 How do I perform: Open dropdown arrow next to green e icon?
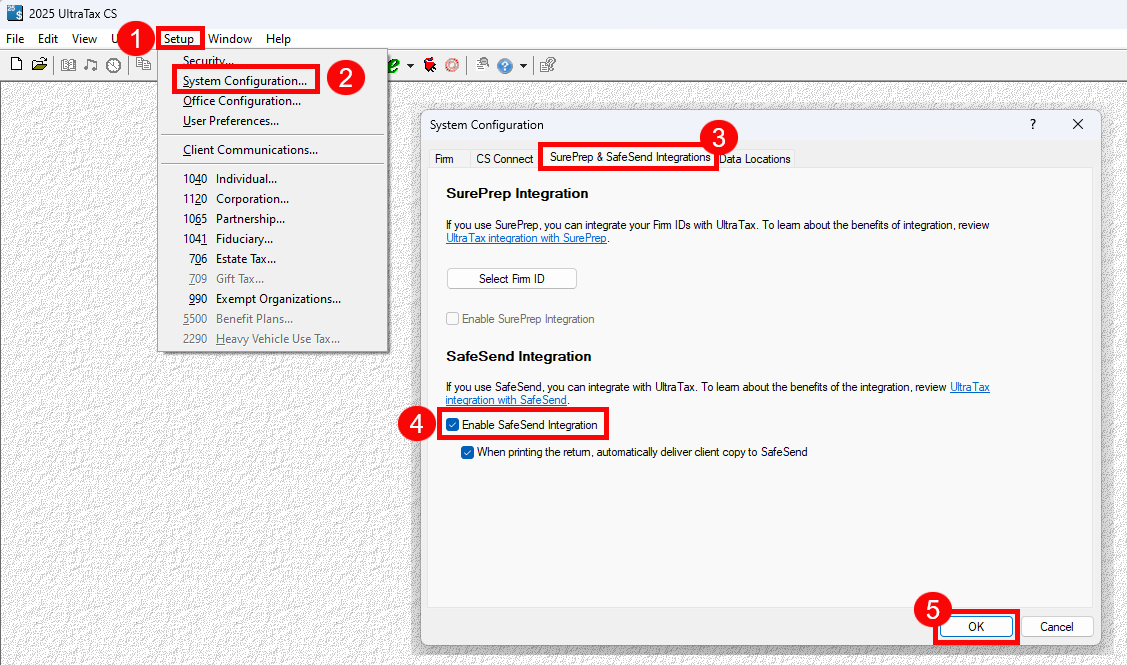point(410,66)
